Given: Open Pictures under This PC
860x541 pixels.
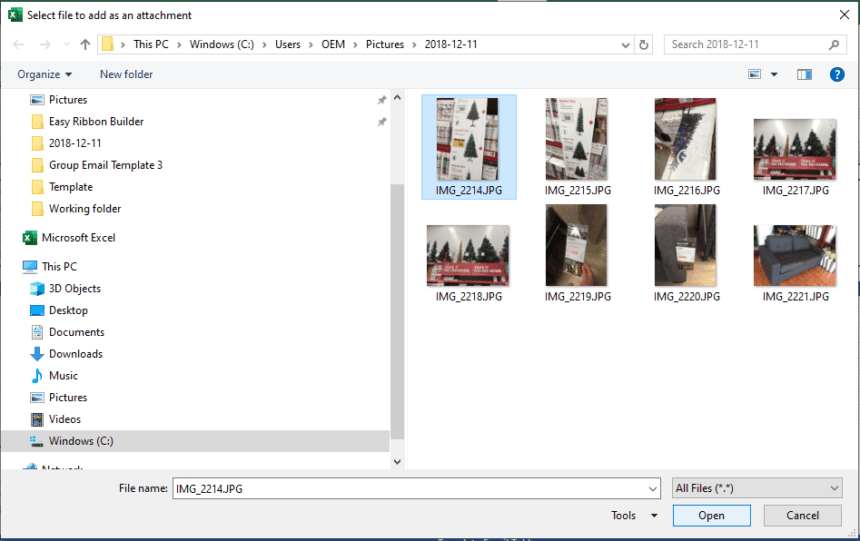Looking at the screenshot, I should coord(67,397).
